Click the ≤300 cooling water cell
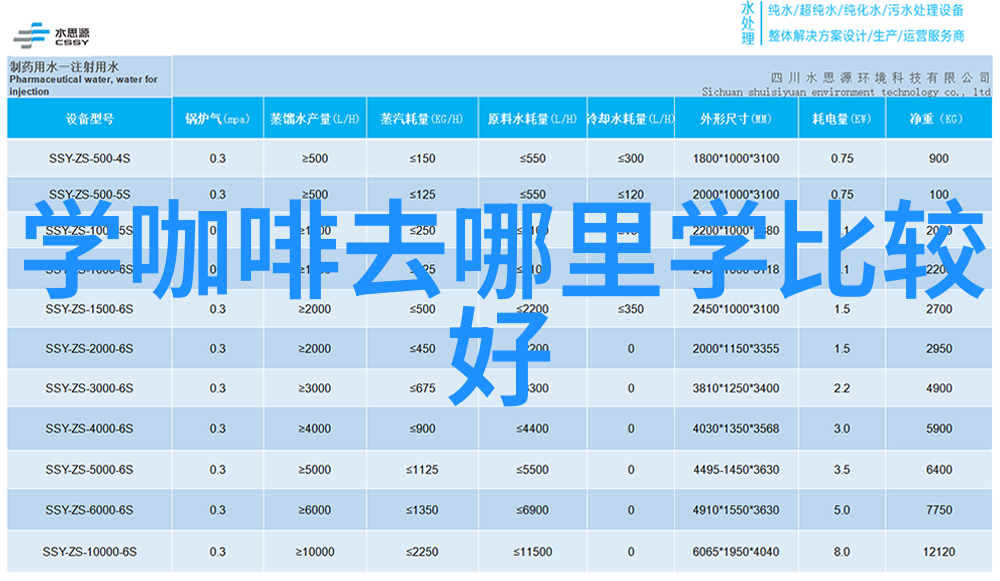The width and height of the screenshot is (1000, 581). click(x=630, y=158)
